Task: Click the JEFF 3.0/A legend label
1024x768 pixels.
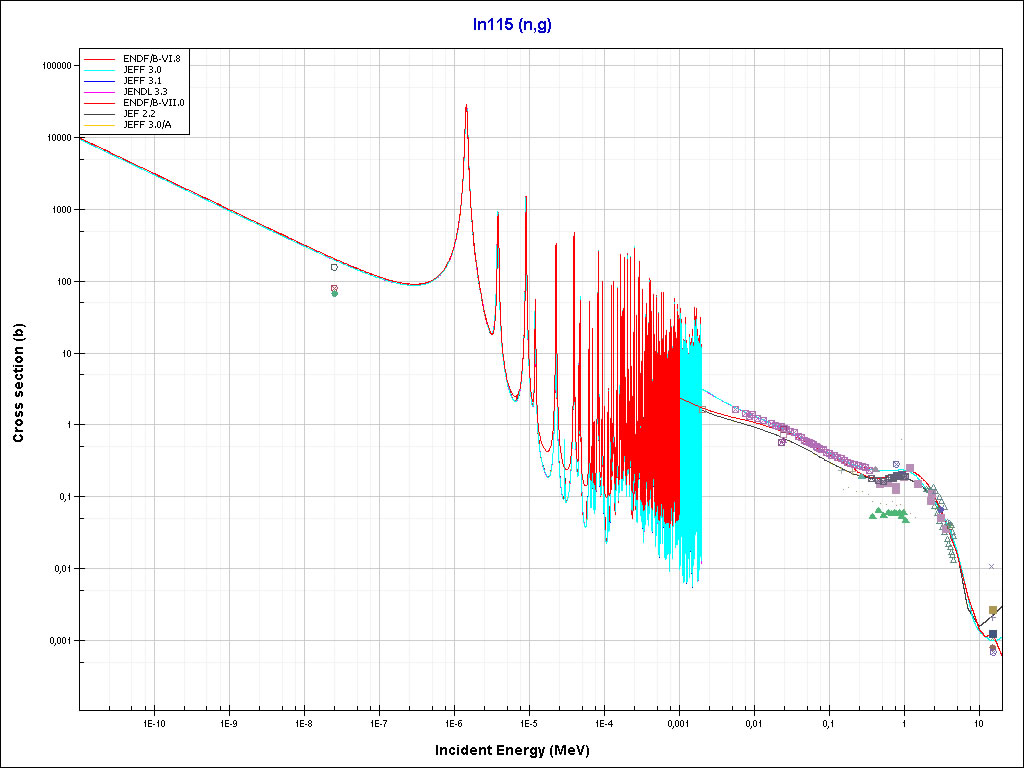Action: pos(147,125)
